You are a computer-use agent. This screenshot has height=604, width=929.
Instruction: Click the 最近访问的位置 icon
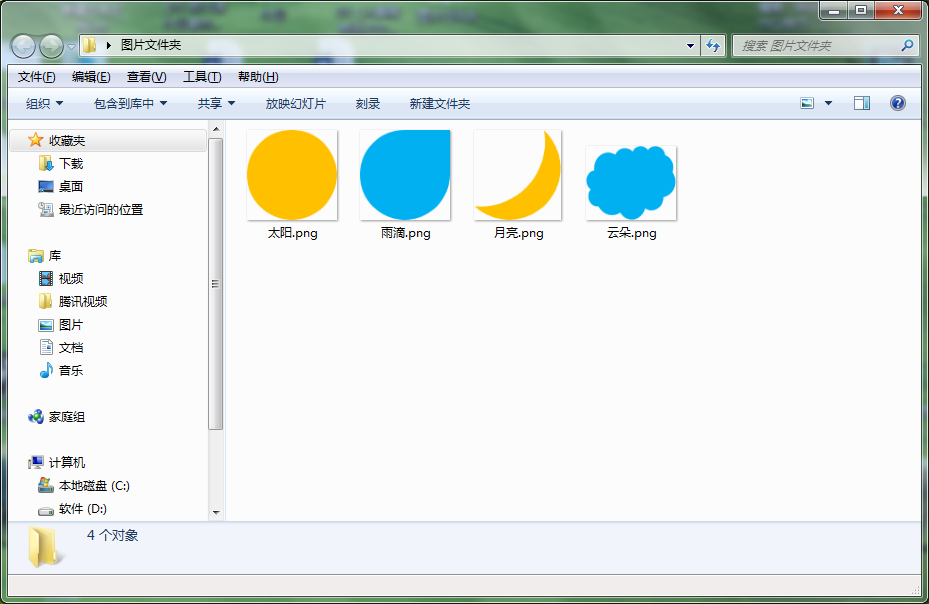pyautogui.click(x=46, y=209)
